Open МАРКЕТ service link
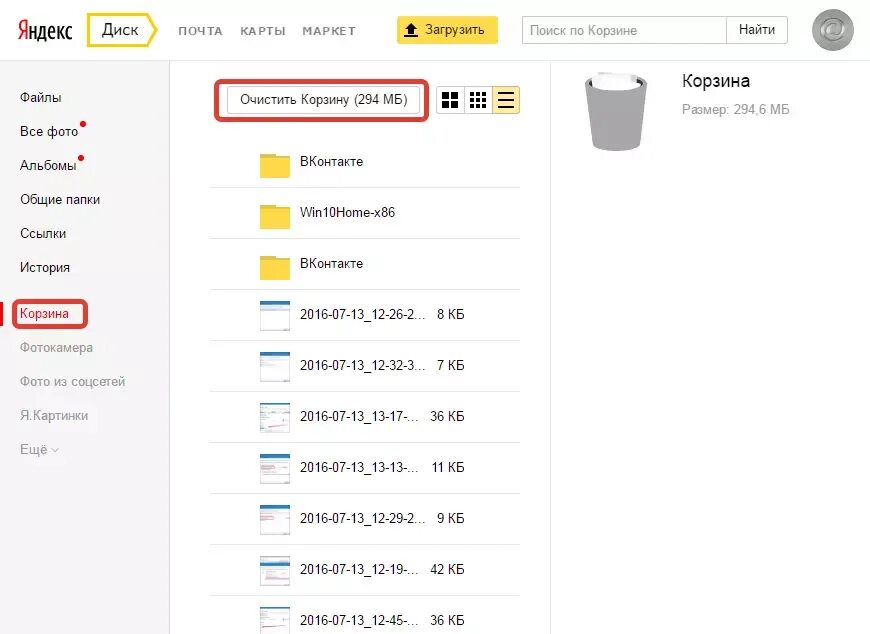 point(329,31)
